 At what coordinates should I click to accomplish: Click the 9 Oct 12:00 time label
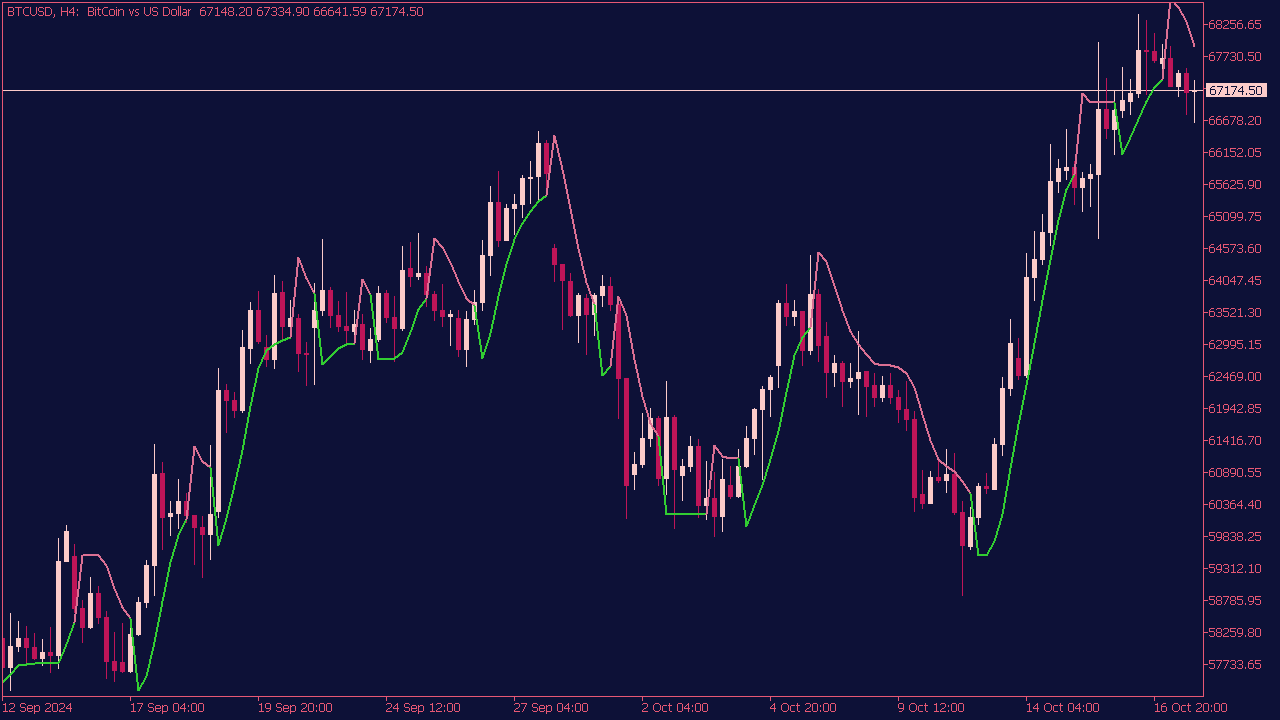pos(931,708)
